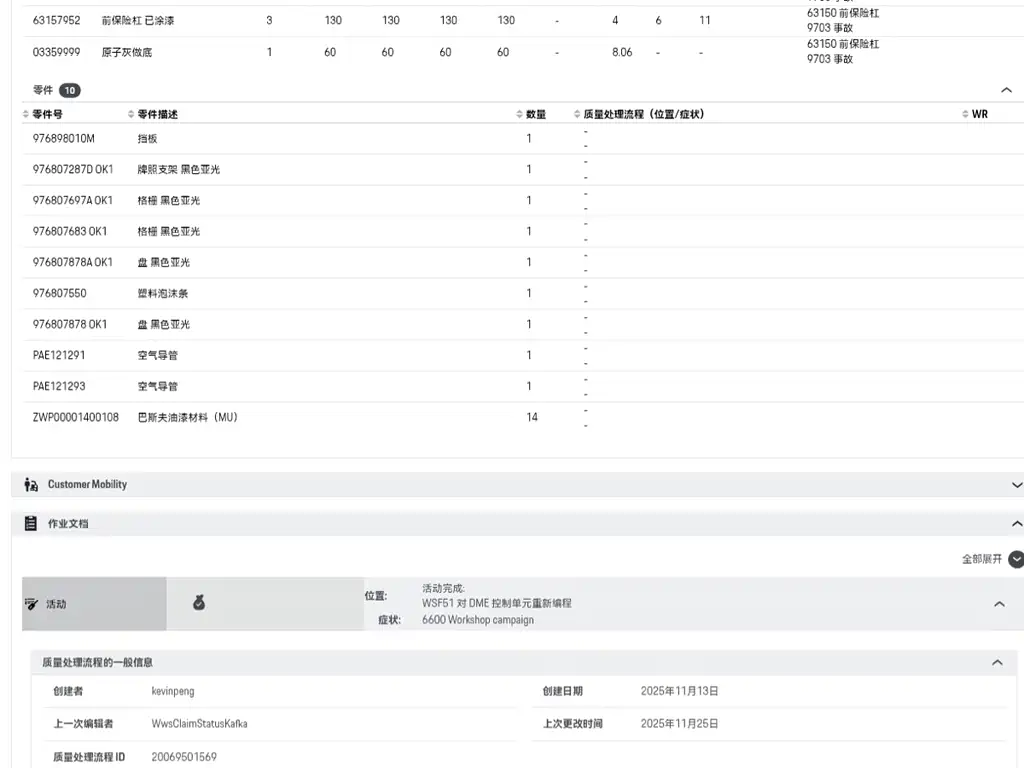Sort by WR column
This screenshot has height=768, width=1024.
[965, 114]
